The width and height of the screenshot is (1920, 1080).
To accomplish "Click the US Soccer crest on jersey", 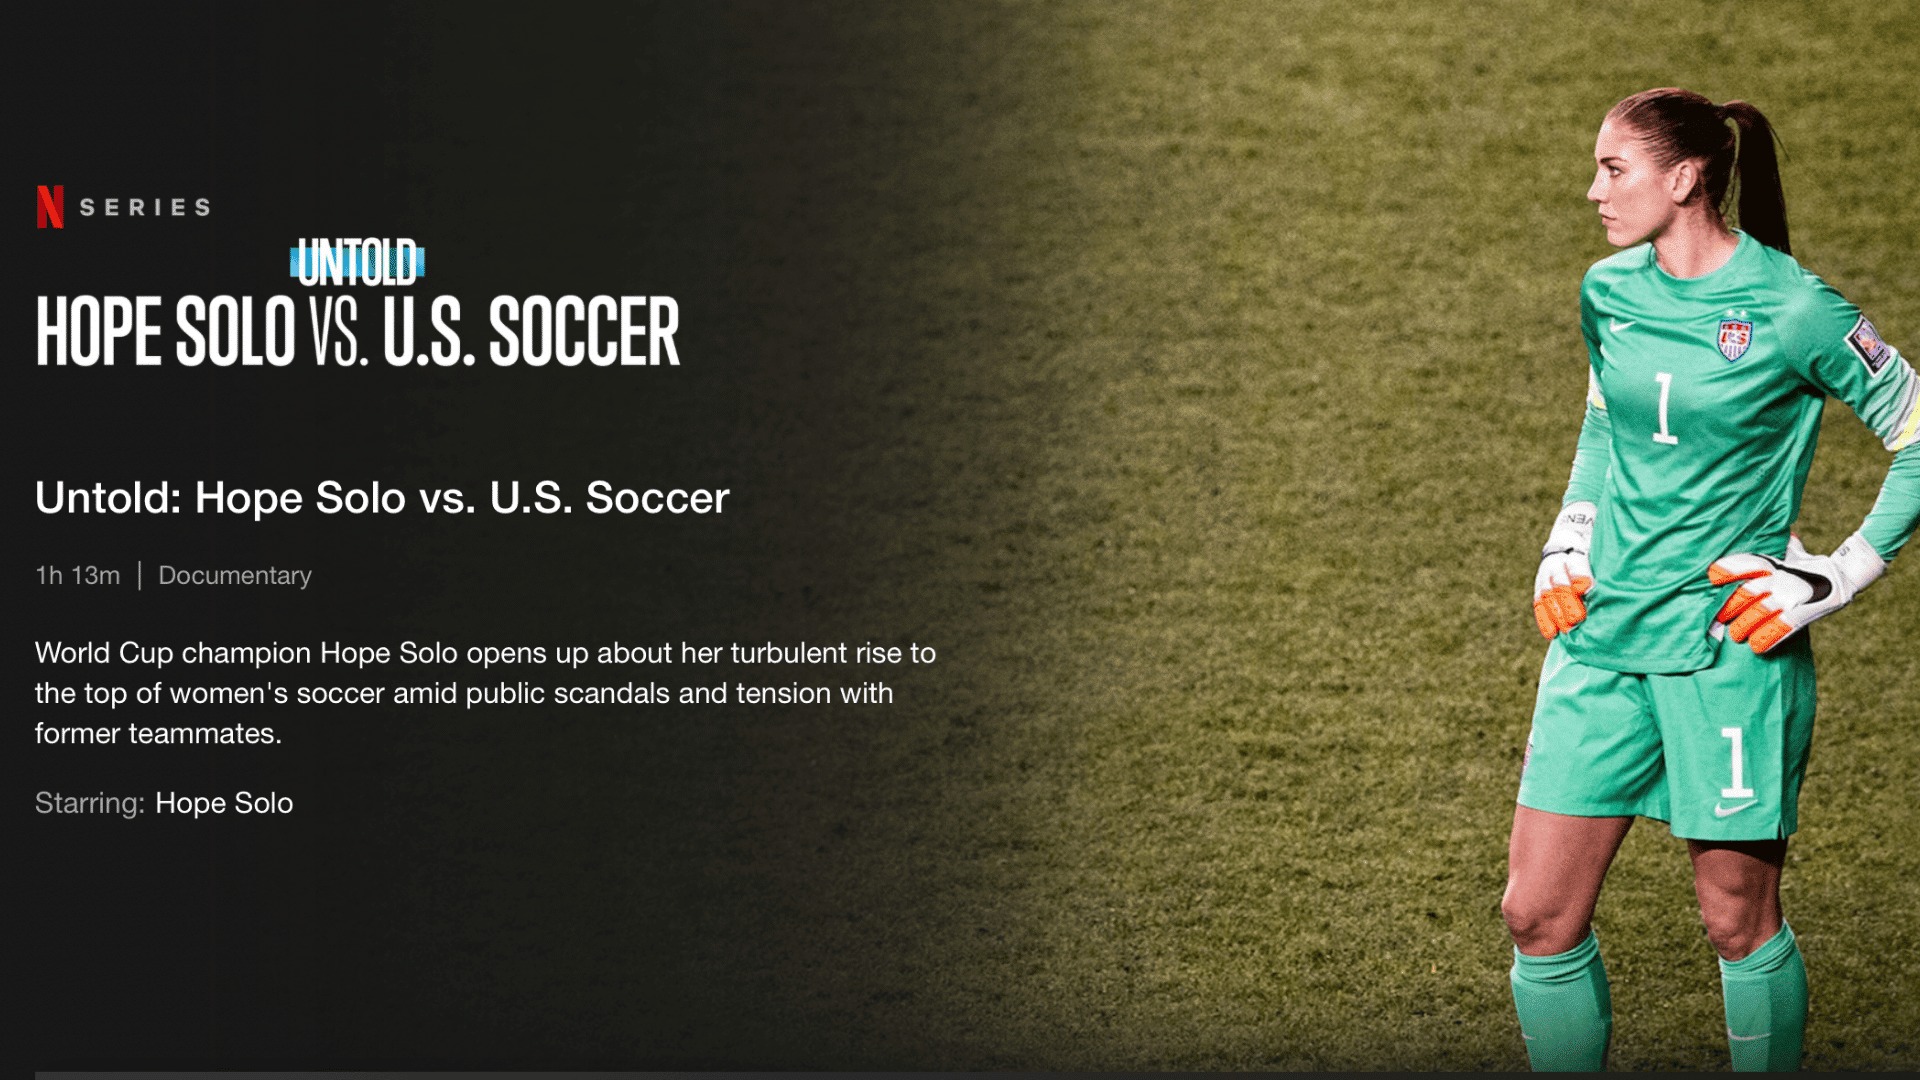I will (1735, 339).
